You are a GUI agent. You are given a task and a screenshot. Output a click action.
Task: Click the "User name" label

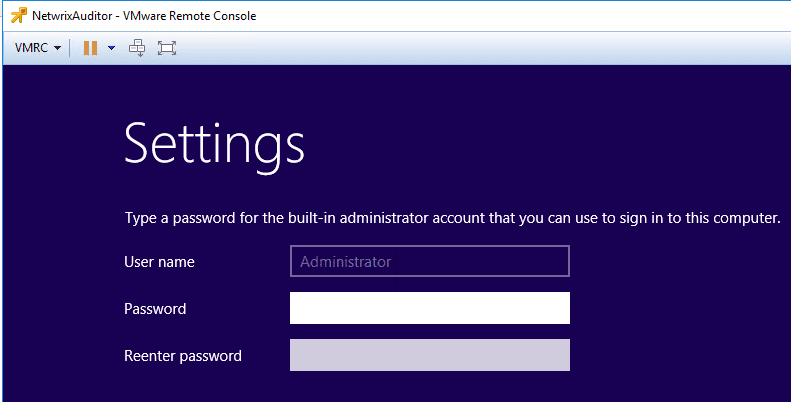[x=159, y=262]
